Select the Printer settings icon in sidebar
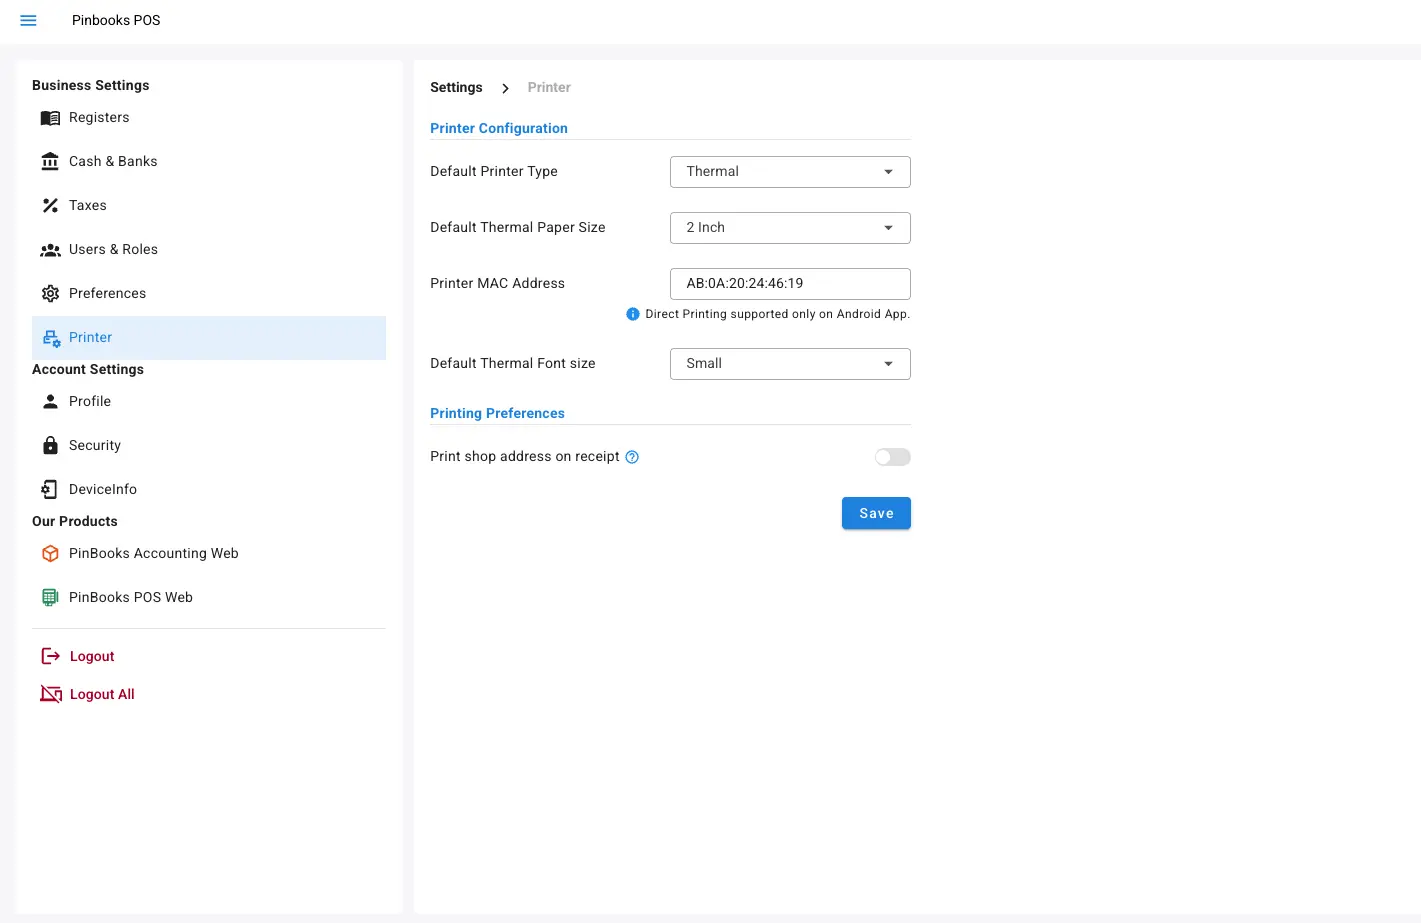 pos(50,338)
